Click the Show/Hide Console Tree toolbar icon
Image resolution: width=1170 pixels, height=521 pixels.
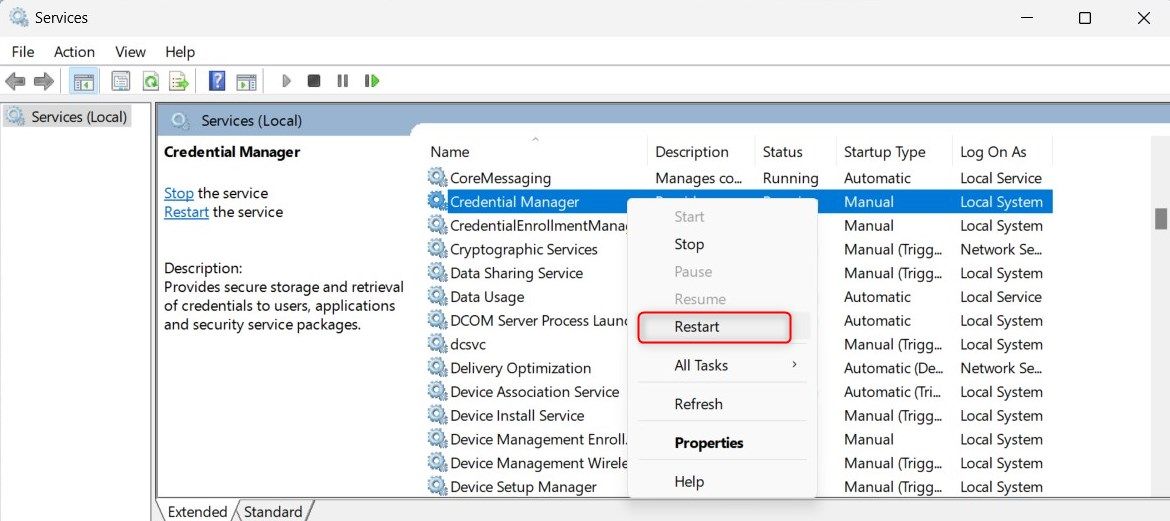(x=84, y=81)
